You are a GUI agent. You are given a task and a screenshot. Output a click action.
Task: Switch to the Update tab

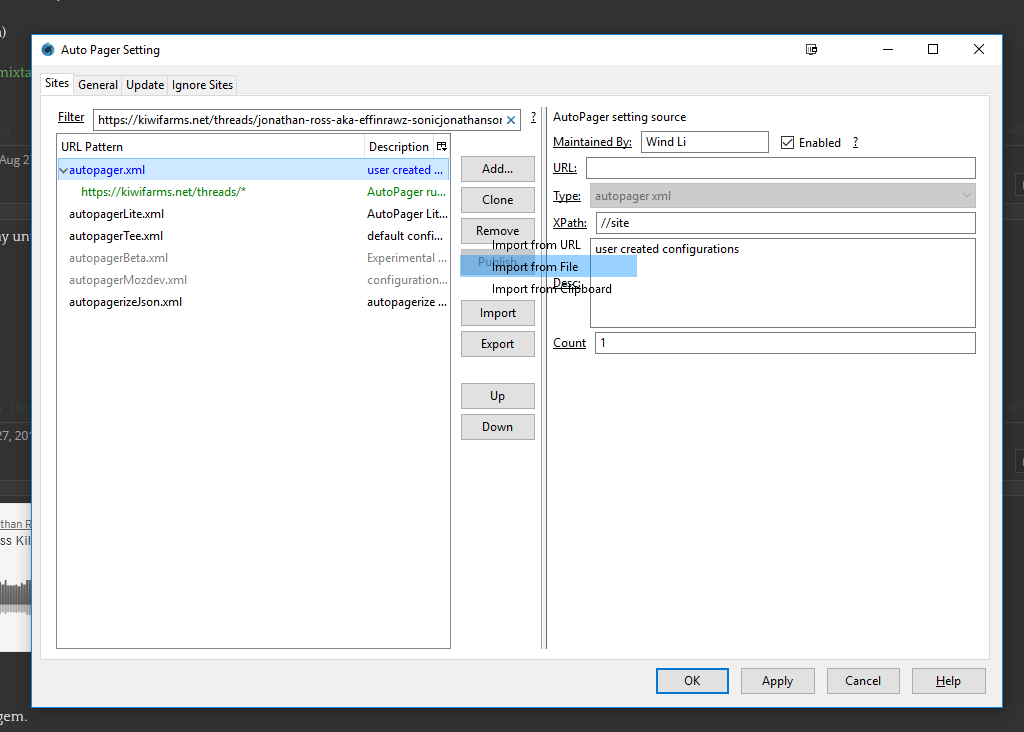coord(145,85)
